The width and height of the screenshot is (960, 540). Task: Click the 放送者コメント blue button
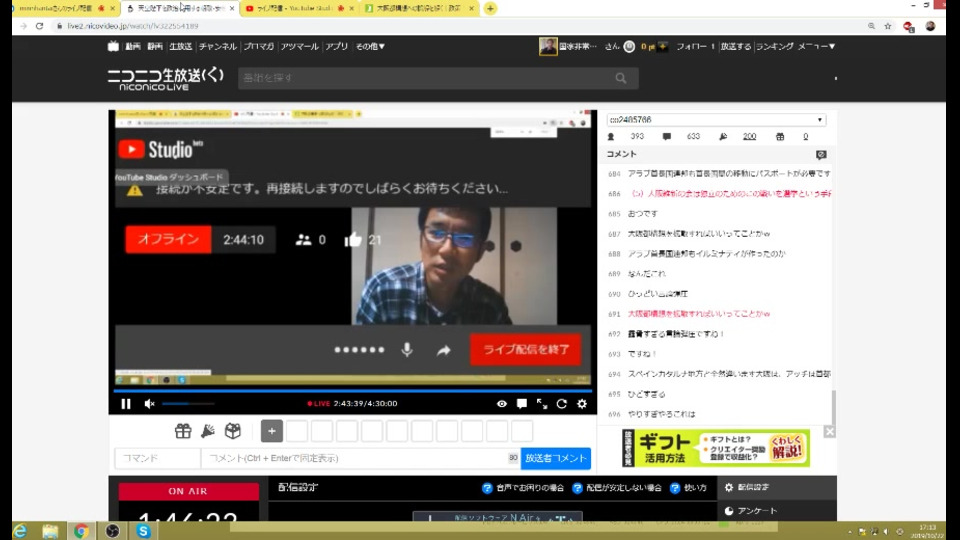(x=555, y=458)
